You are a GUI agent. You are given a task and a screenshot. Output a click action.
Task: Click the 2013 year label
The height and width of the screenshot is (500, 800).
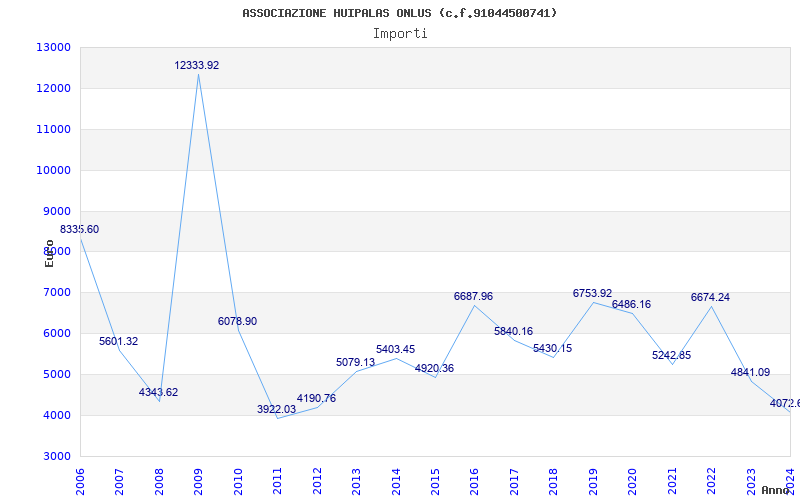click(x=356, y=482)
